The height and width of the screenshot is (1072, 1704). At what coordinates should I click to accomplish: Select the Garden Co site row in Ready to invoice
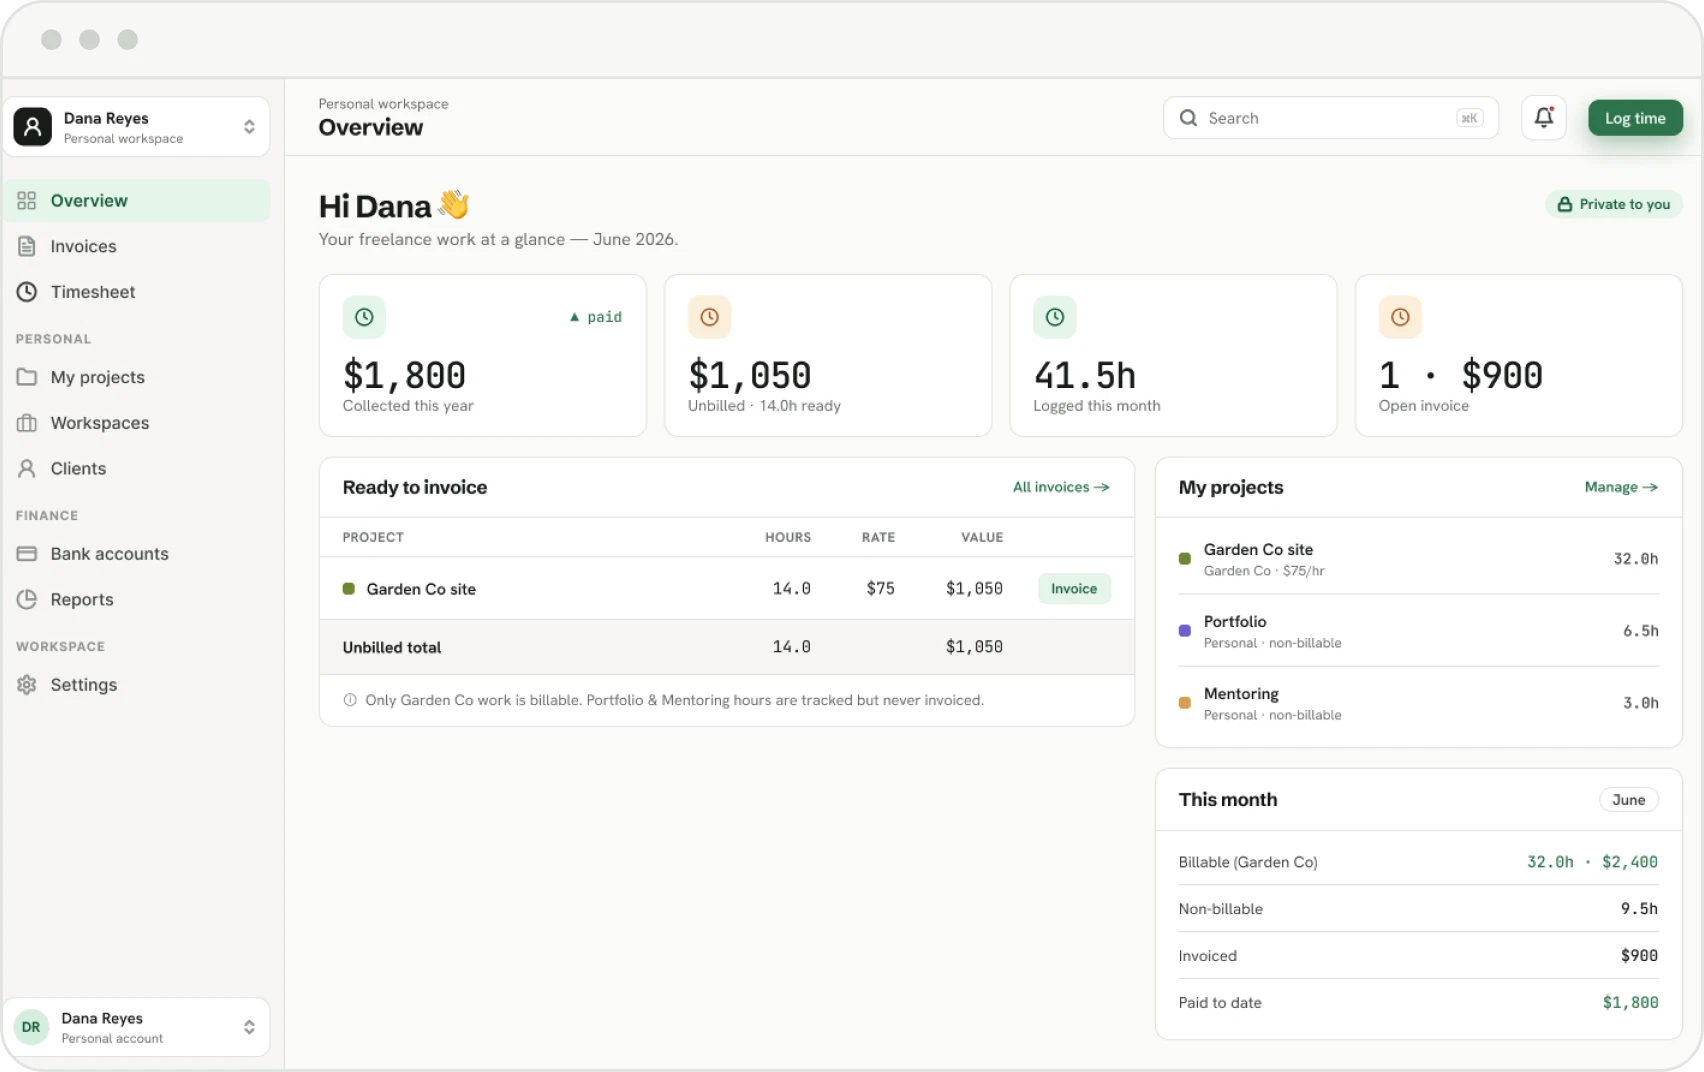727,589
